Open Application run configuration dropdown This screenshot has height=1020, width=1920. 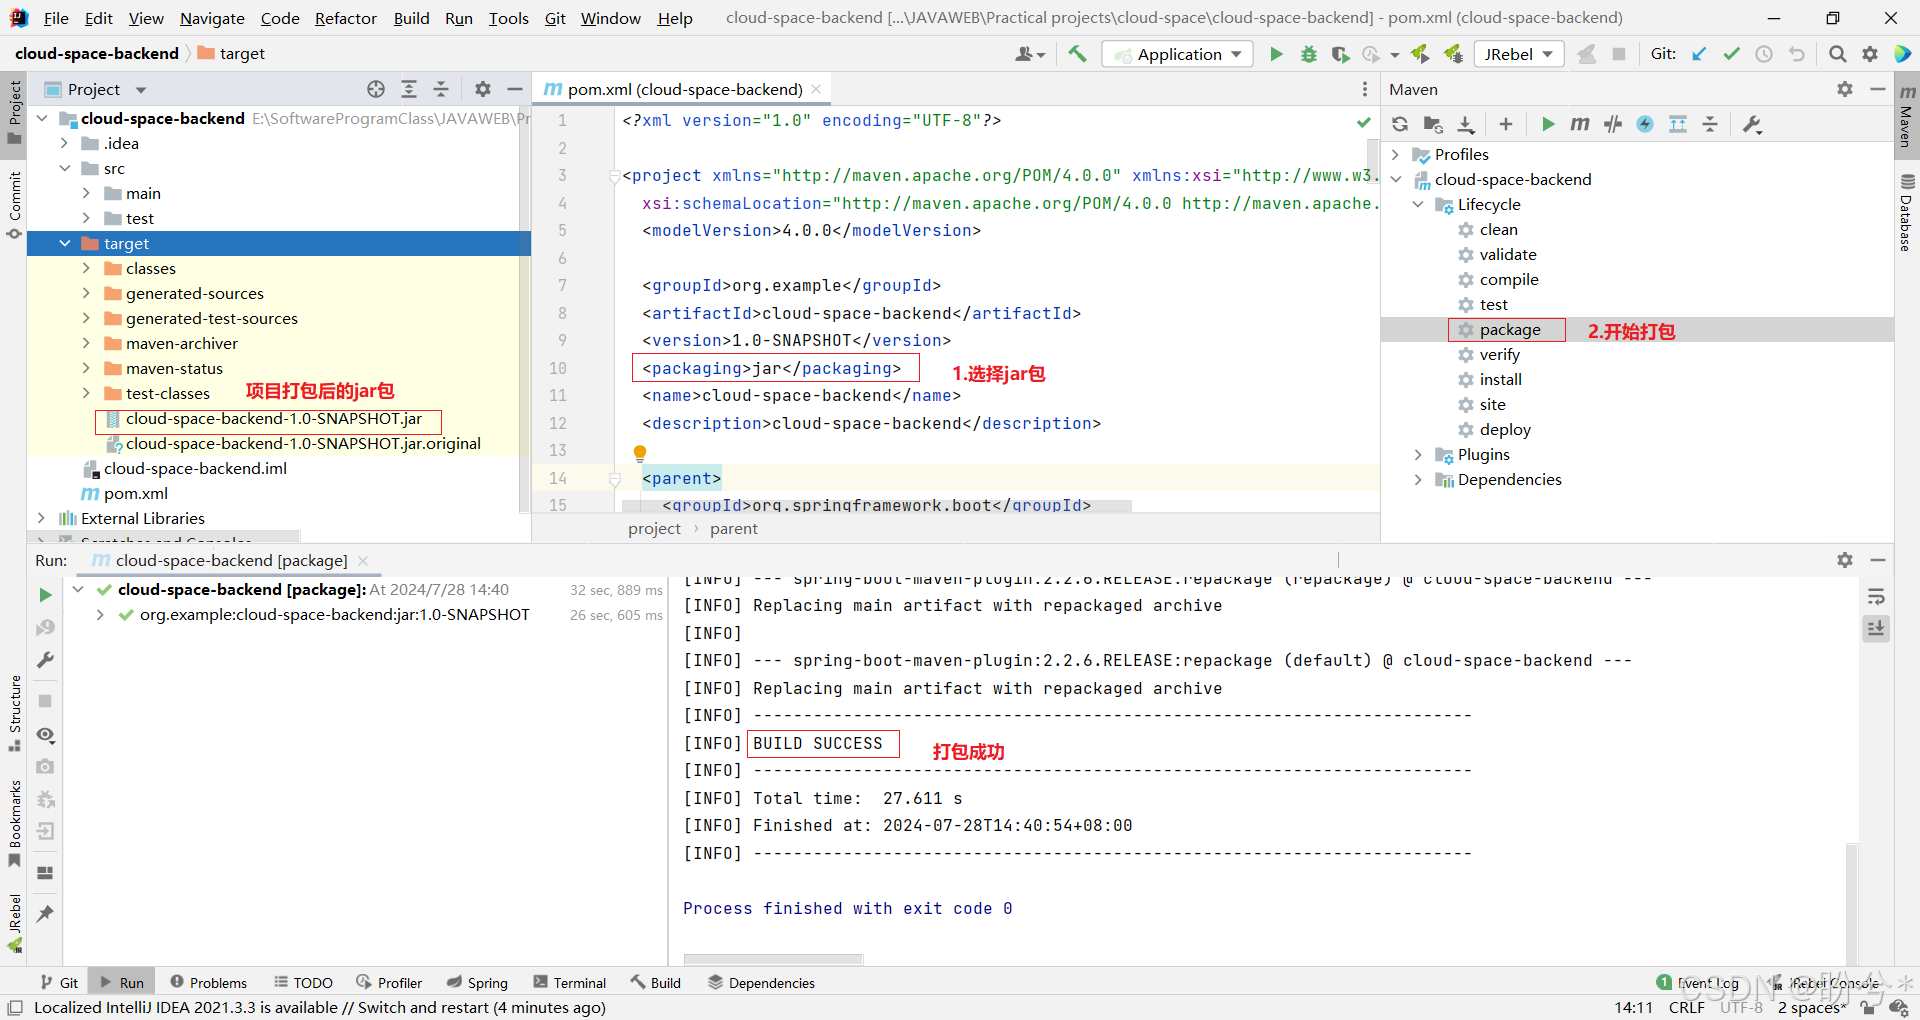coord(1177,54)
